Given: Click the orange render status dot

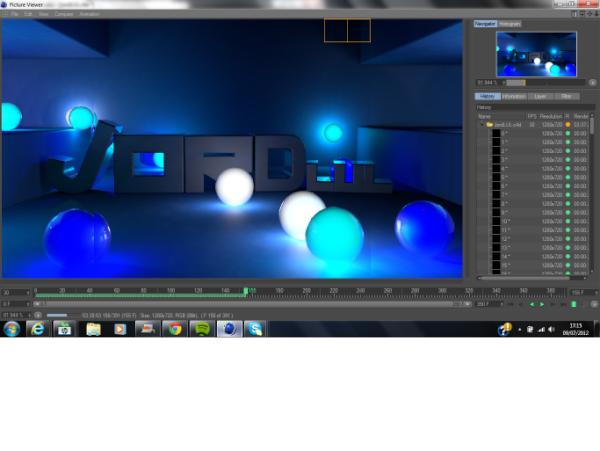Looking at the screenshot, I should [x=568, y=125].
